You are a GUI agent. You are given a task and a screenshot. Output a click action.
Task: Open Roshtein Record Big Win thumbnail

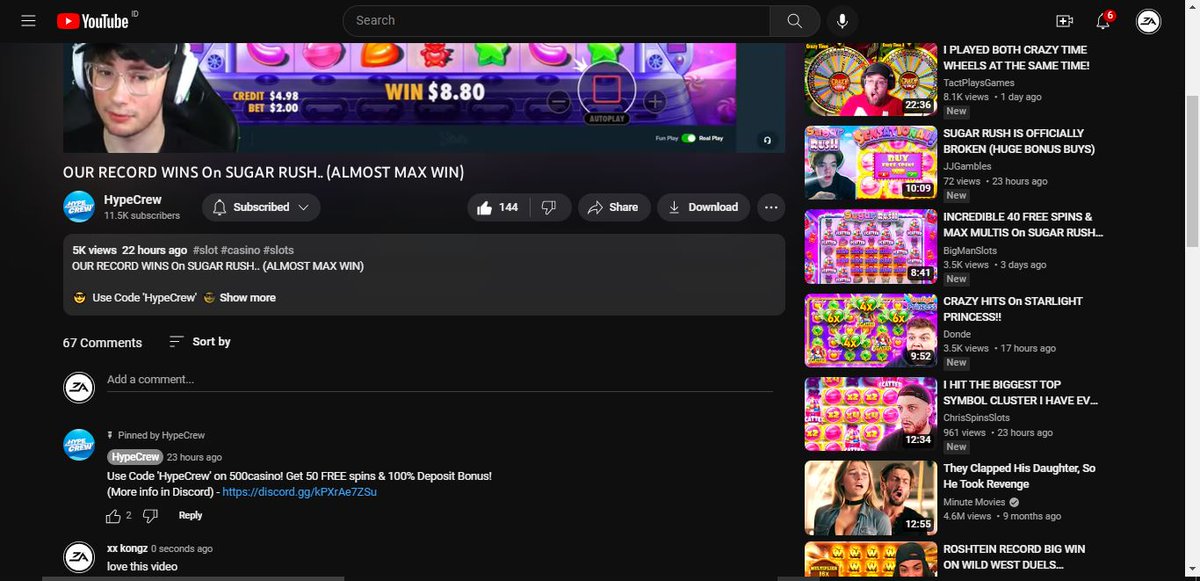pyautogui.click(x=871, y=560)
